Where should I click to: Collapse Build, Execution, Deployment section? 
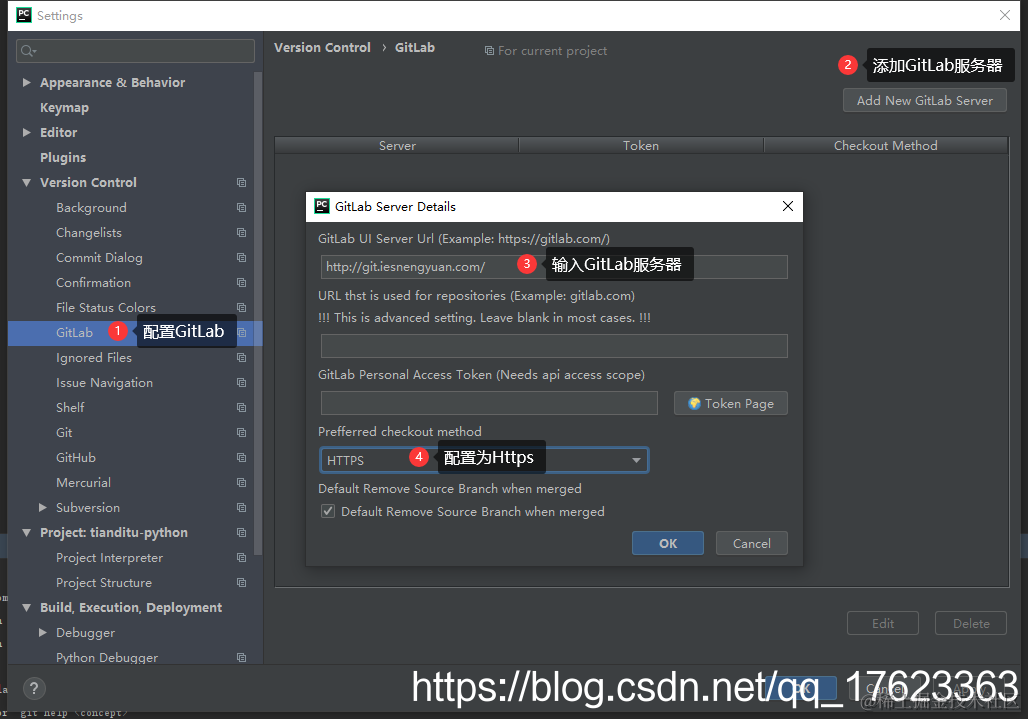tap(26, 608)
